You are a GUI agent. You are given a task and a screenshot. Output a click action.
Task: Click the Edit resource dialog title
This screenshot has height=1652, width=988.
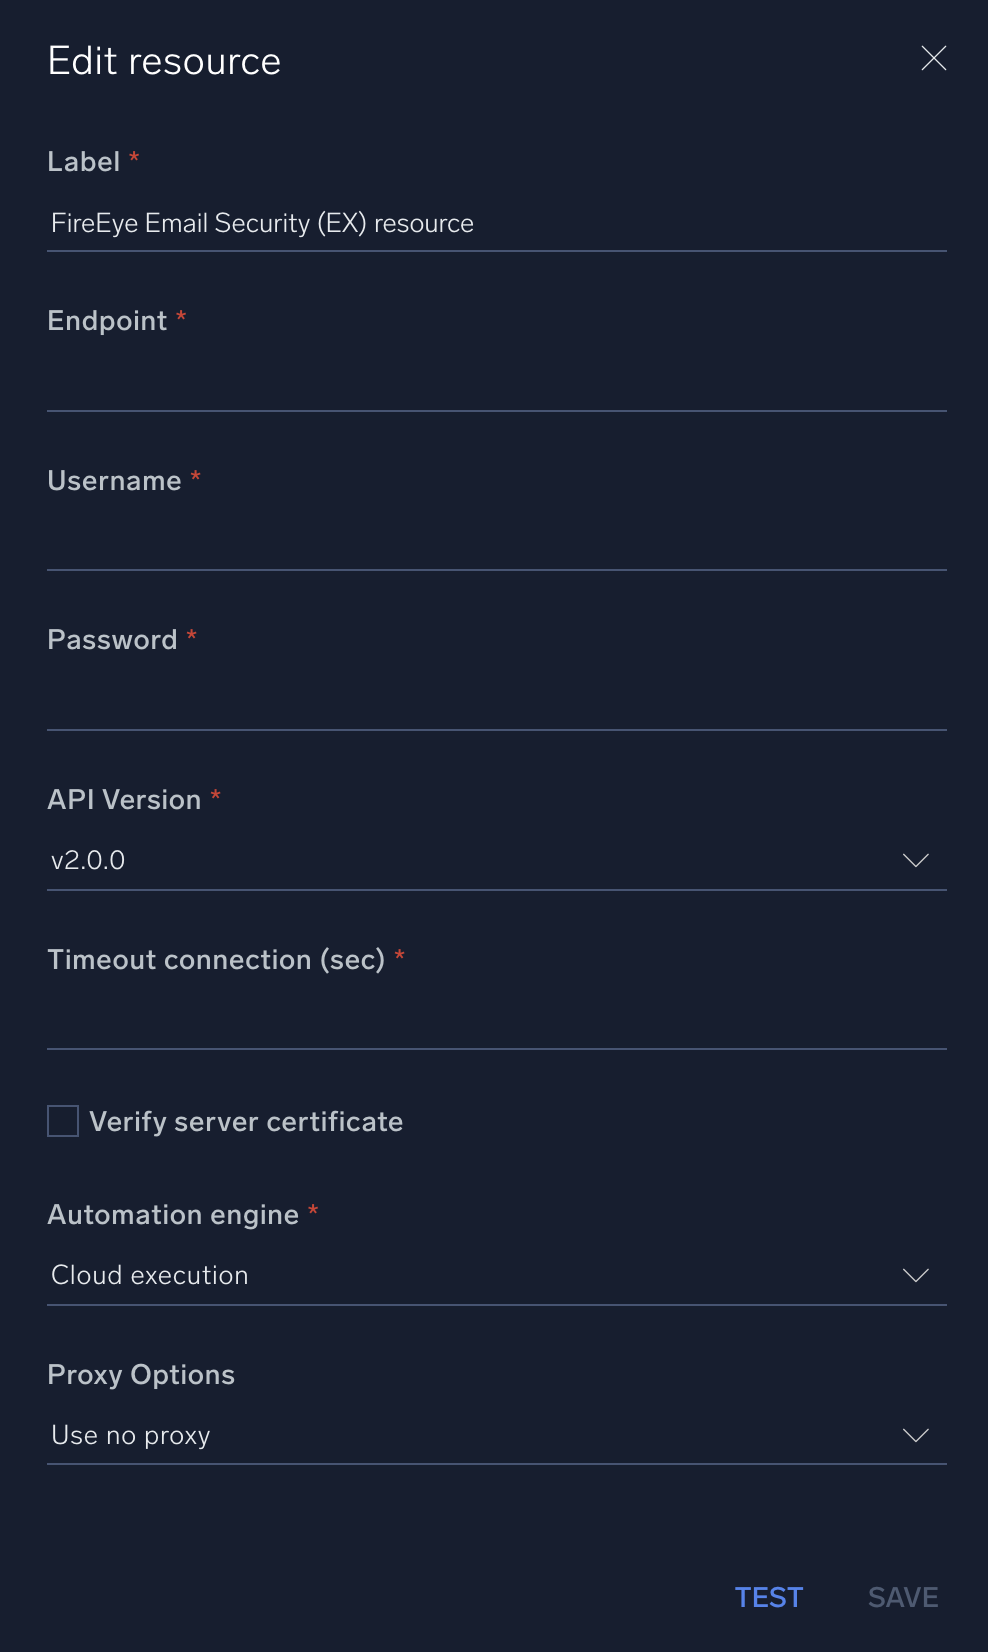point(164,60)
